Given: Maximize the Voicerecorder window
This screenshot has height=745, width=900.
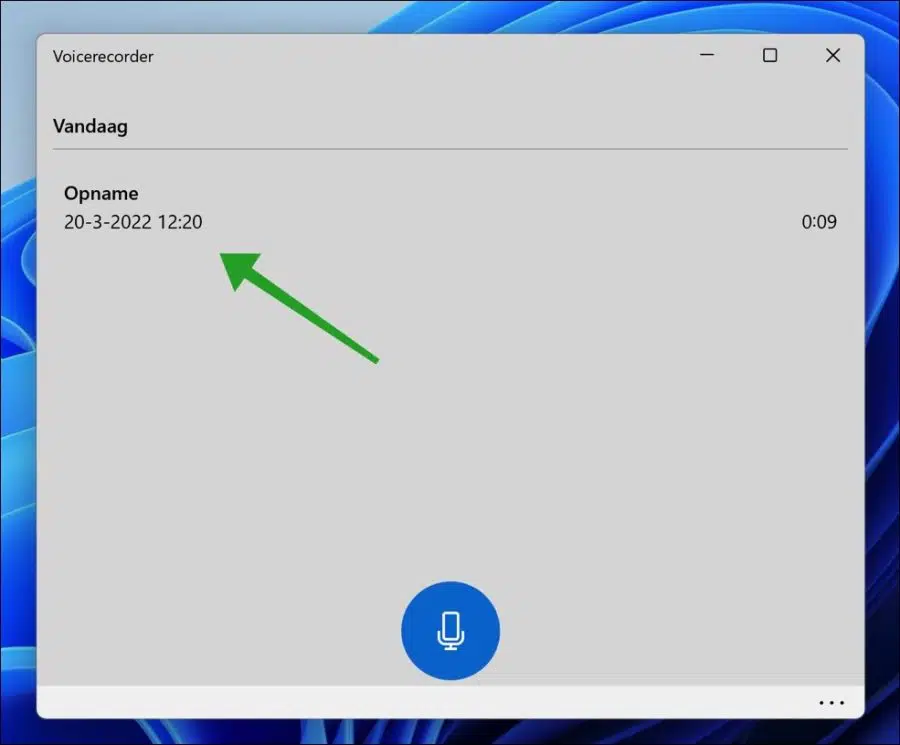Looking at the screenshot, I should pos(770,55).
